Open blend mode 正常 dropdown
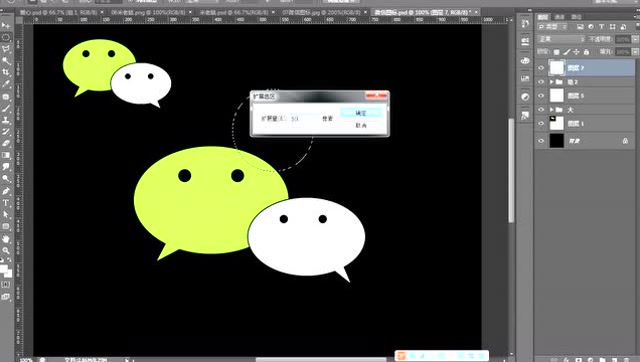 pyautogui.click(x=561, y=39)
